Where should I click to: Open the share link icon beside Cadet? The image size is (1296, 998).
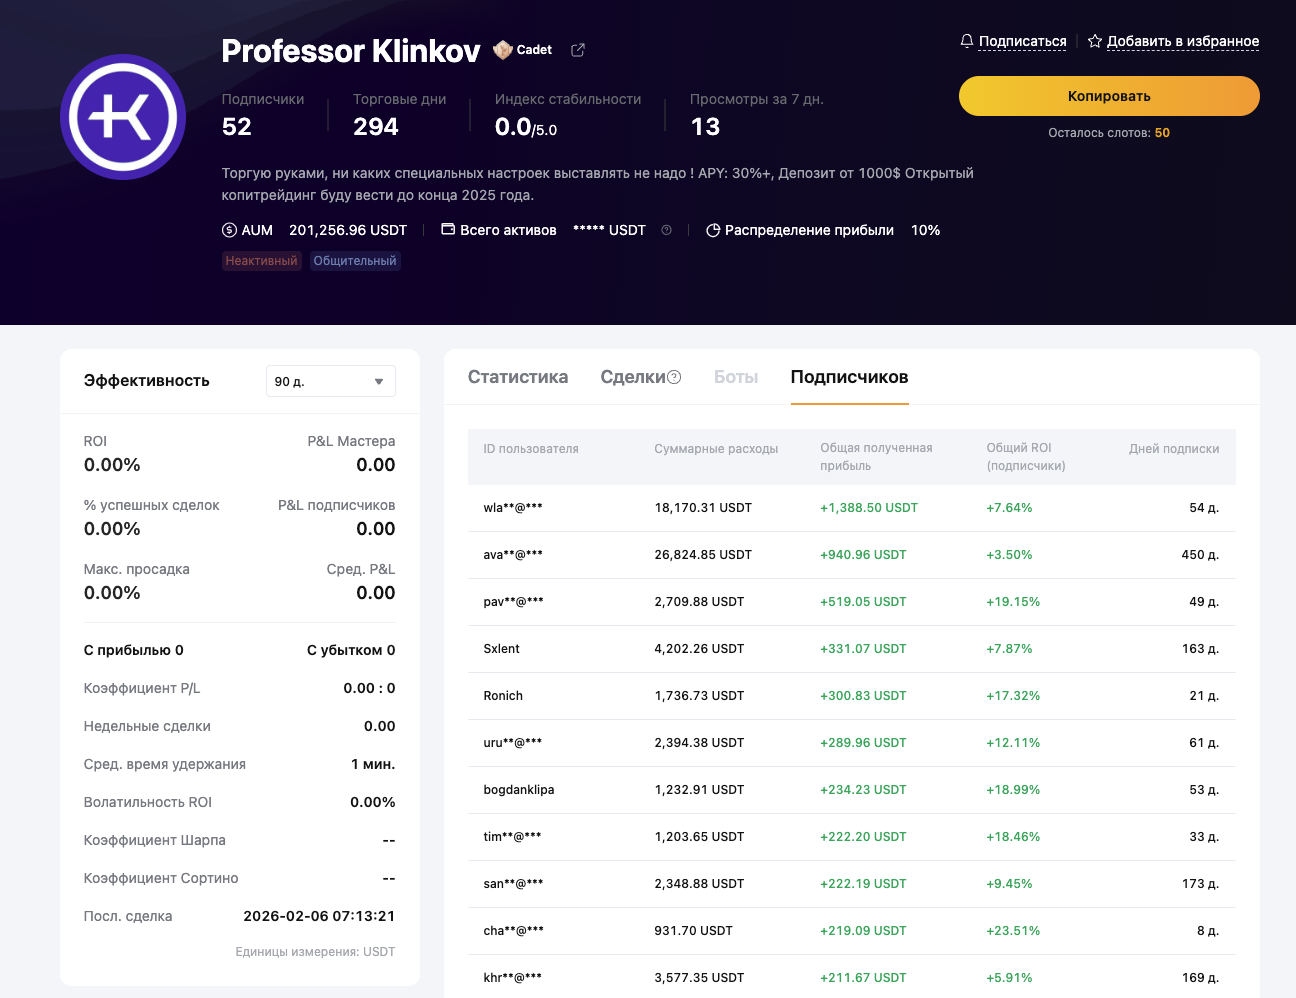(578, 50)
